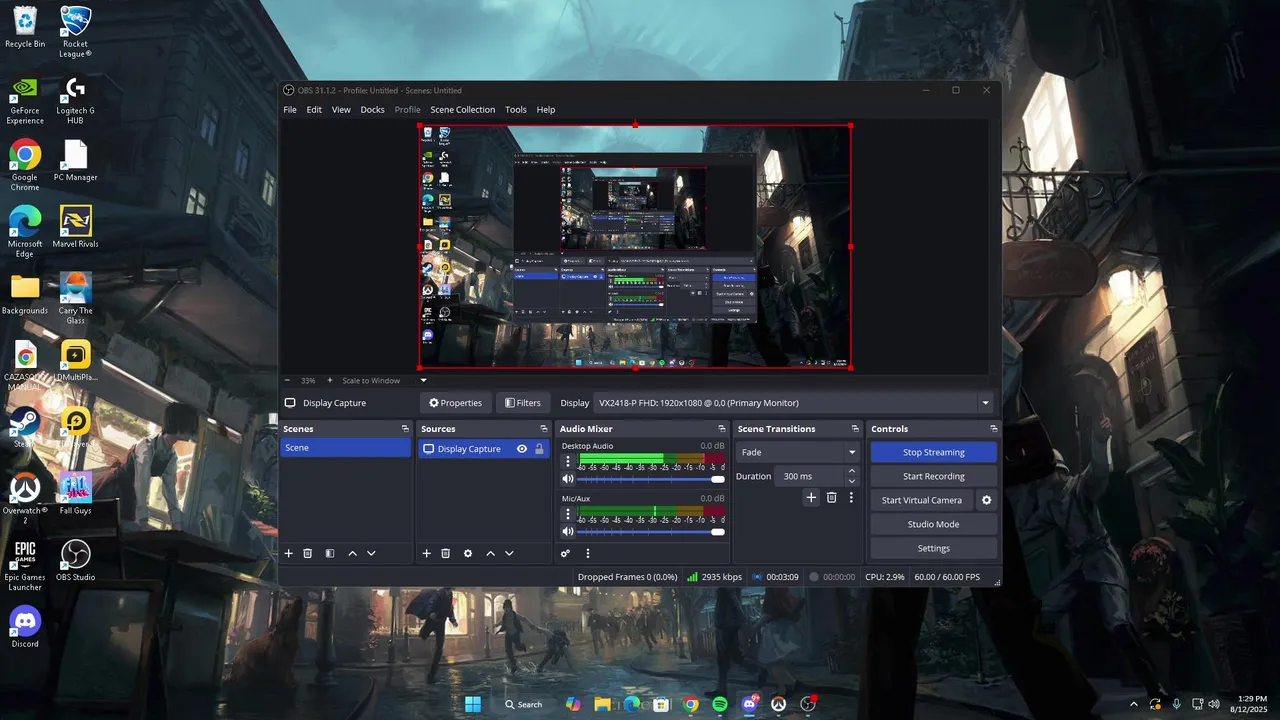Open OBS Settings from Controls

[x=933, y=548]
